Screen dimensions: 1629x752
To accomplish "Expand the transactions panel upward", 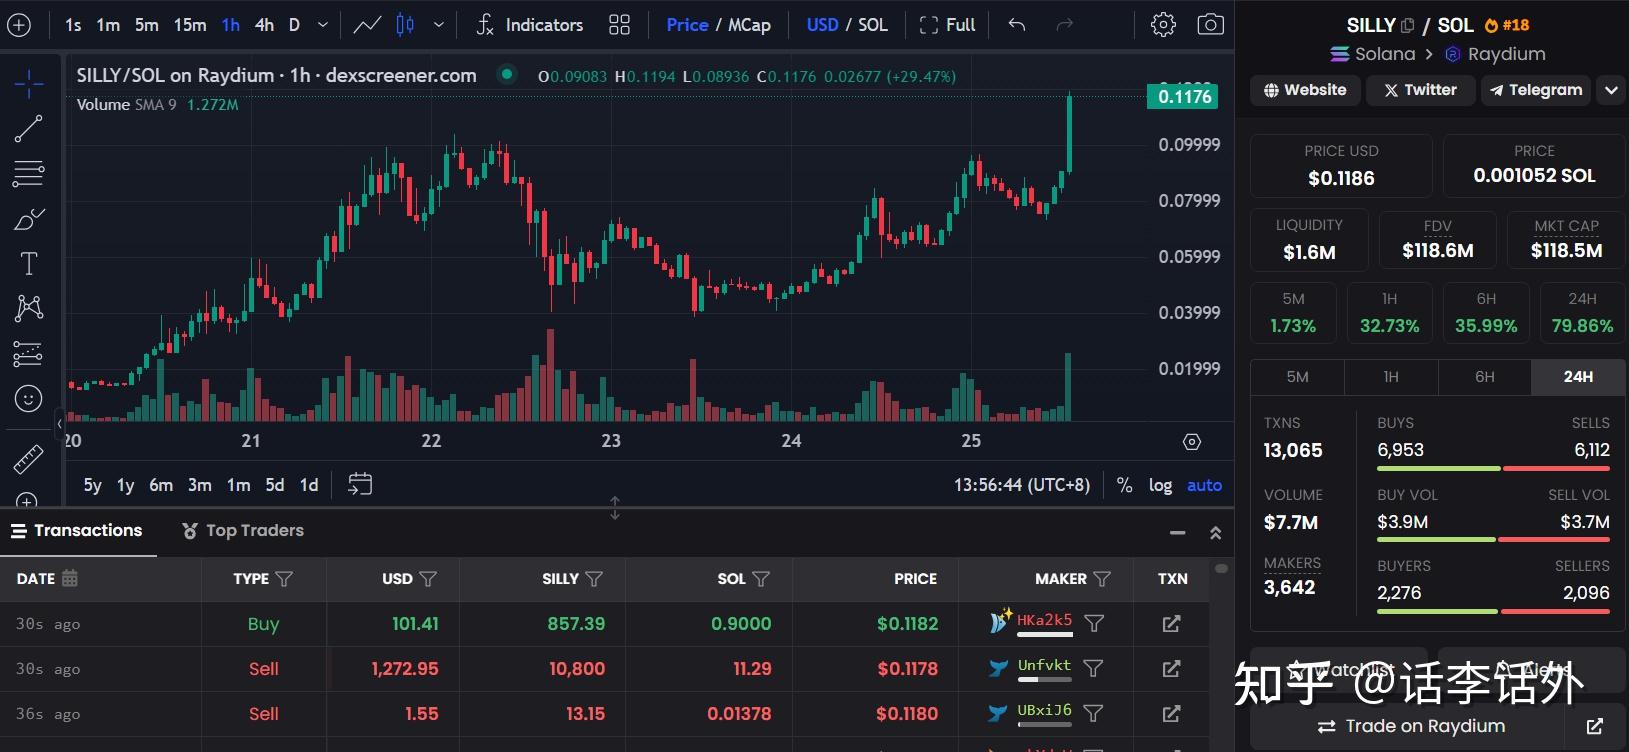I will [1216, 533].
